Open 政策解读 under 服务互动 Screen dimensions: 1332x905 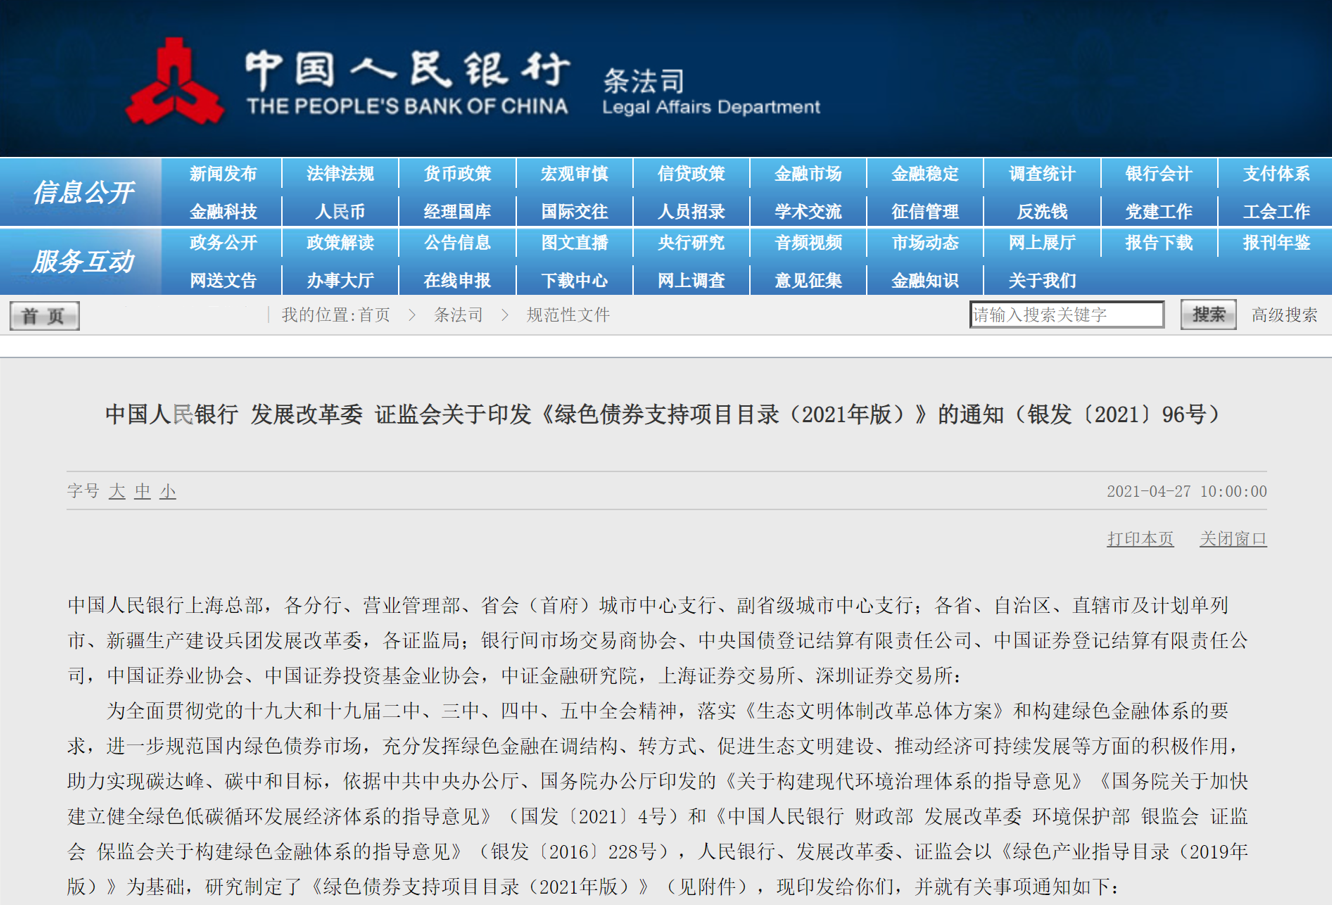[x=340, y=243]
